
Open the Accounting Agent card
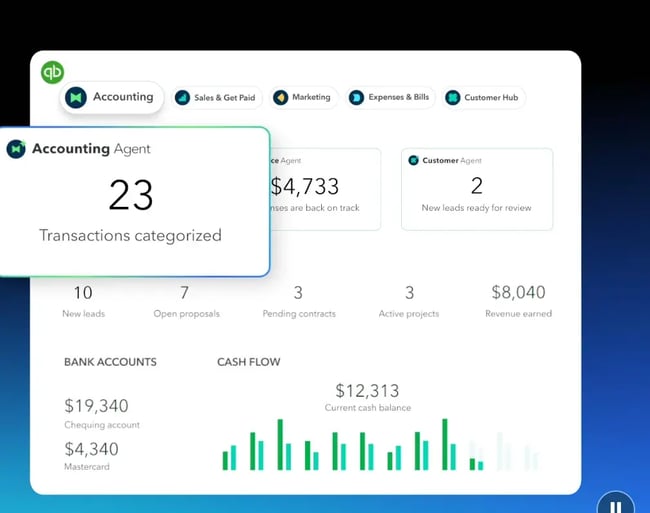click(134, 202)
